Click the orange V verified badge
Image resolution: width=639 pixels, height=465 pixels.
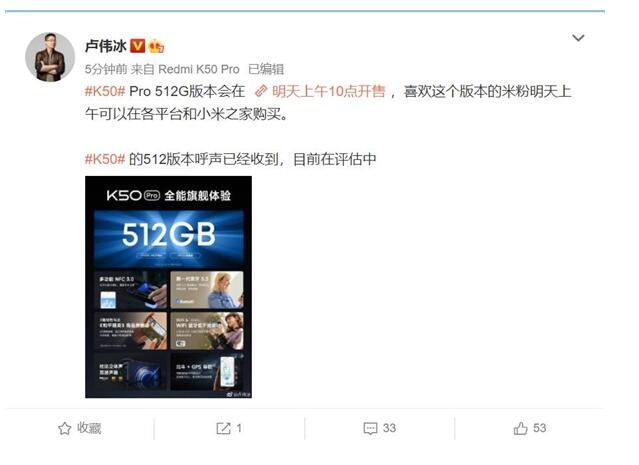click(x=137, y=46)
